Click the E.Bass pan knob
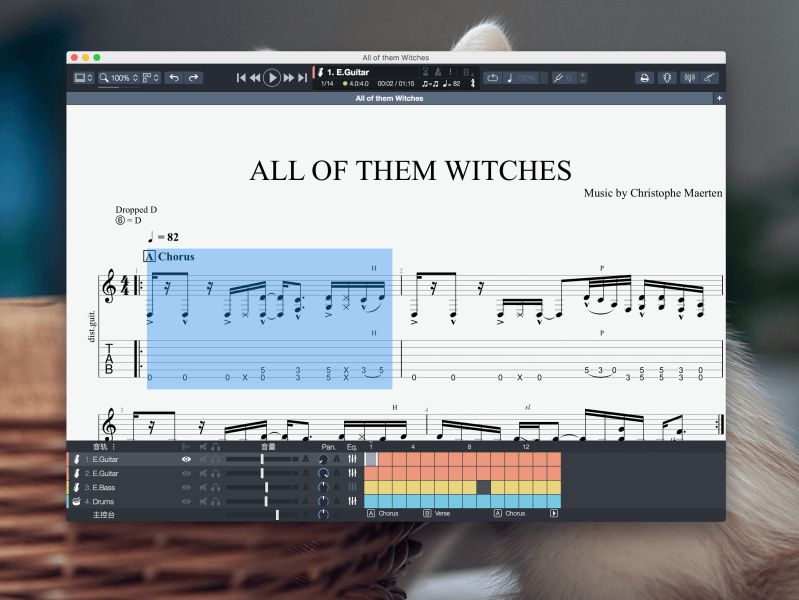The height and width of the screenshot is (600, 799). point(323,487)
